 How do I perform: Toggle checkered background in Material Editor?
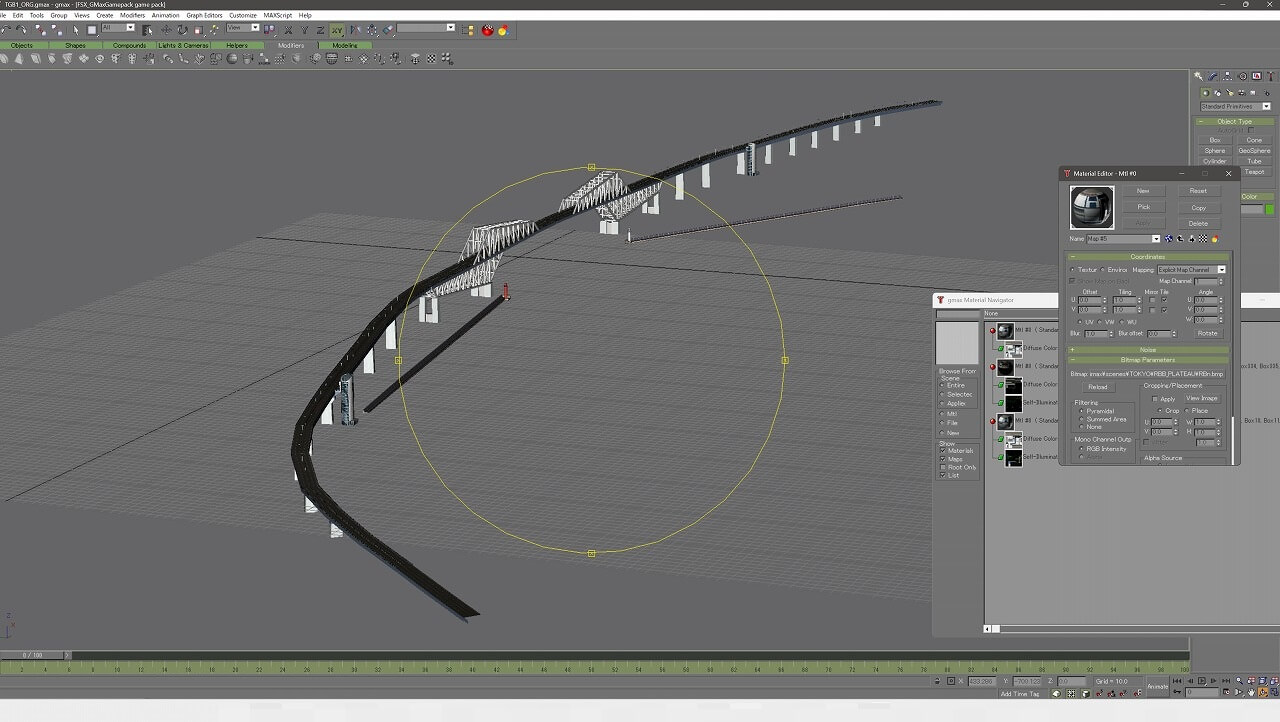tap(1203, 239)
